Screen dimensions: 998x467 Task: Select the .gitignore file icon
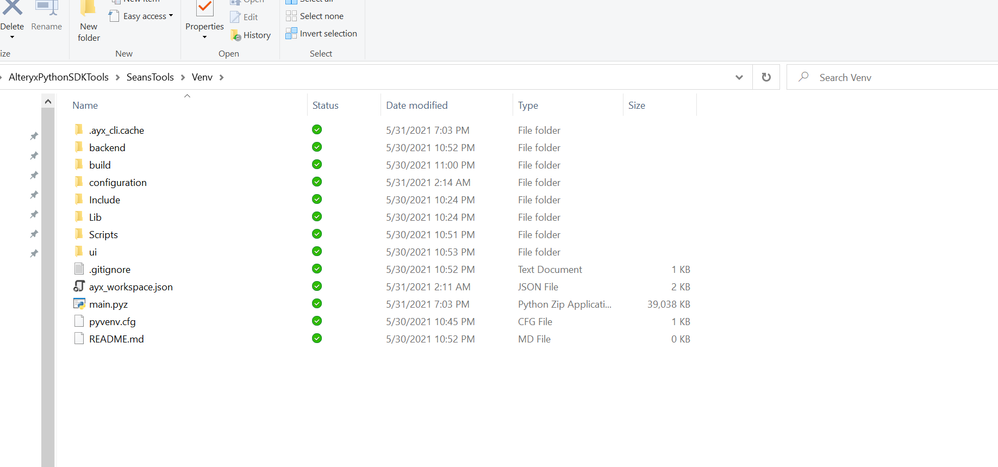point(79,269)
